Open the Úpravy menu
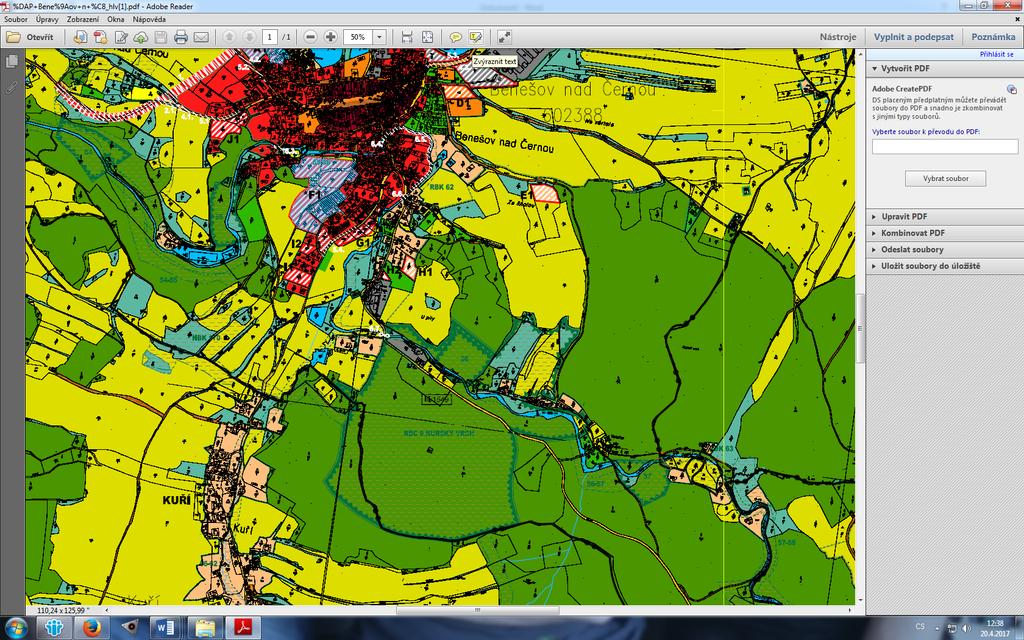This screenshot has width=1024, height=640. [47, 20]
